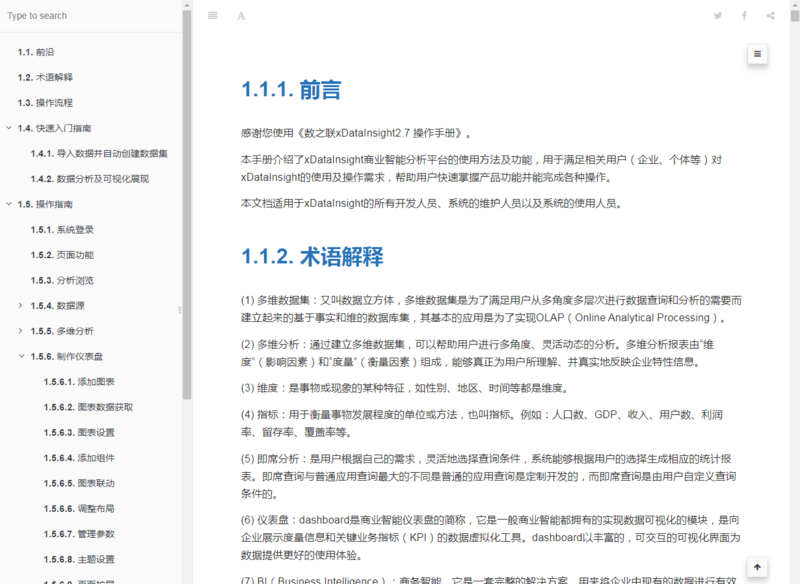
Task: Go to 1.4.1. 导入数据并自动创建数据集
Action: click(99, 154)
